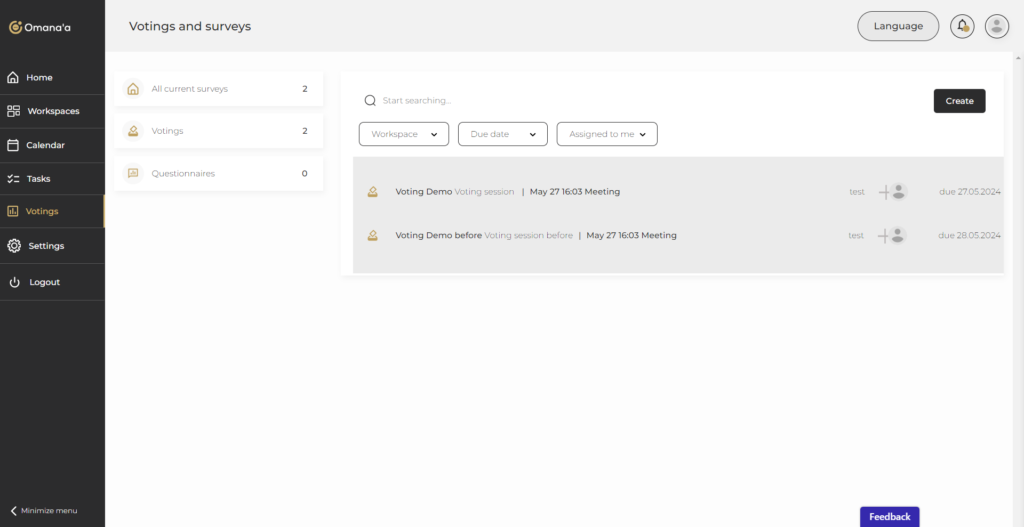Select the Questionnaires category
Screen dimensions: 1024x527
[218, 174]
